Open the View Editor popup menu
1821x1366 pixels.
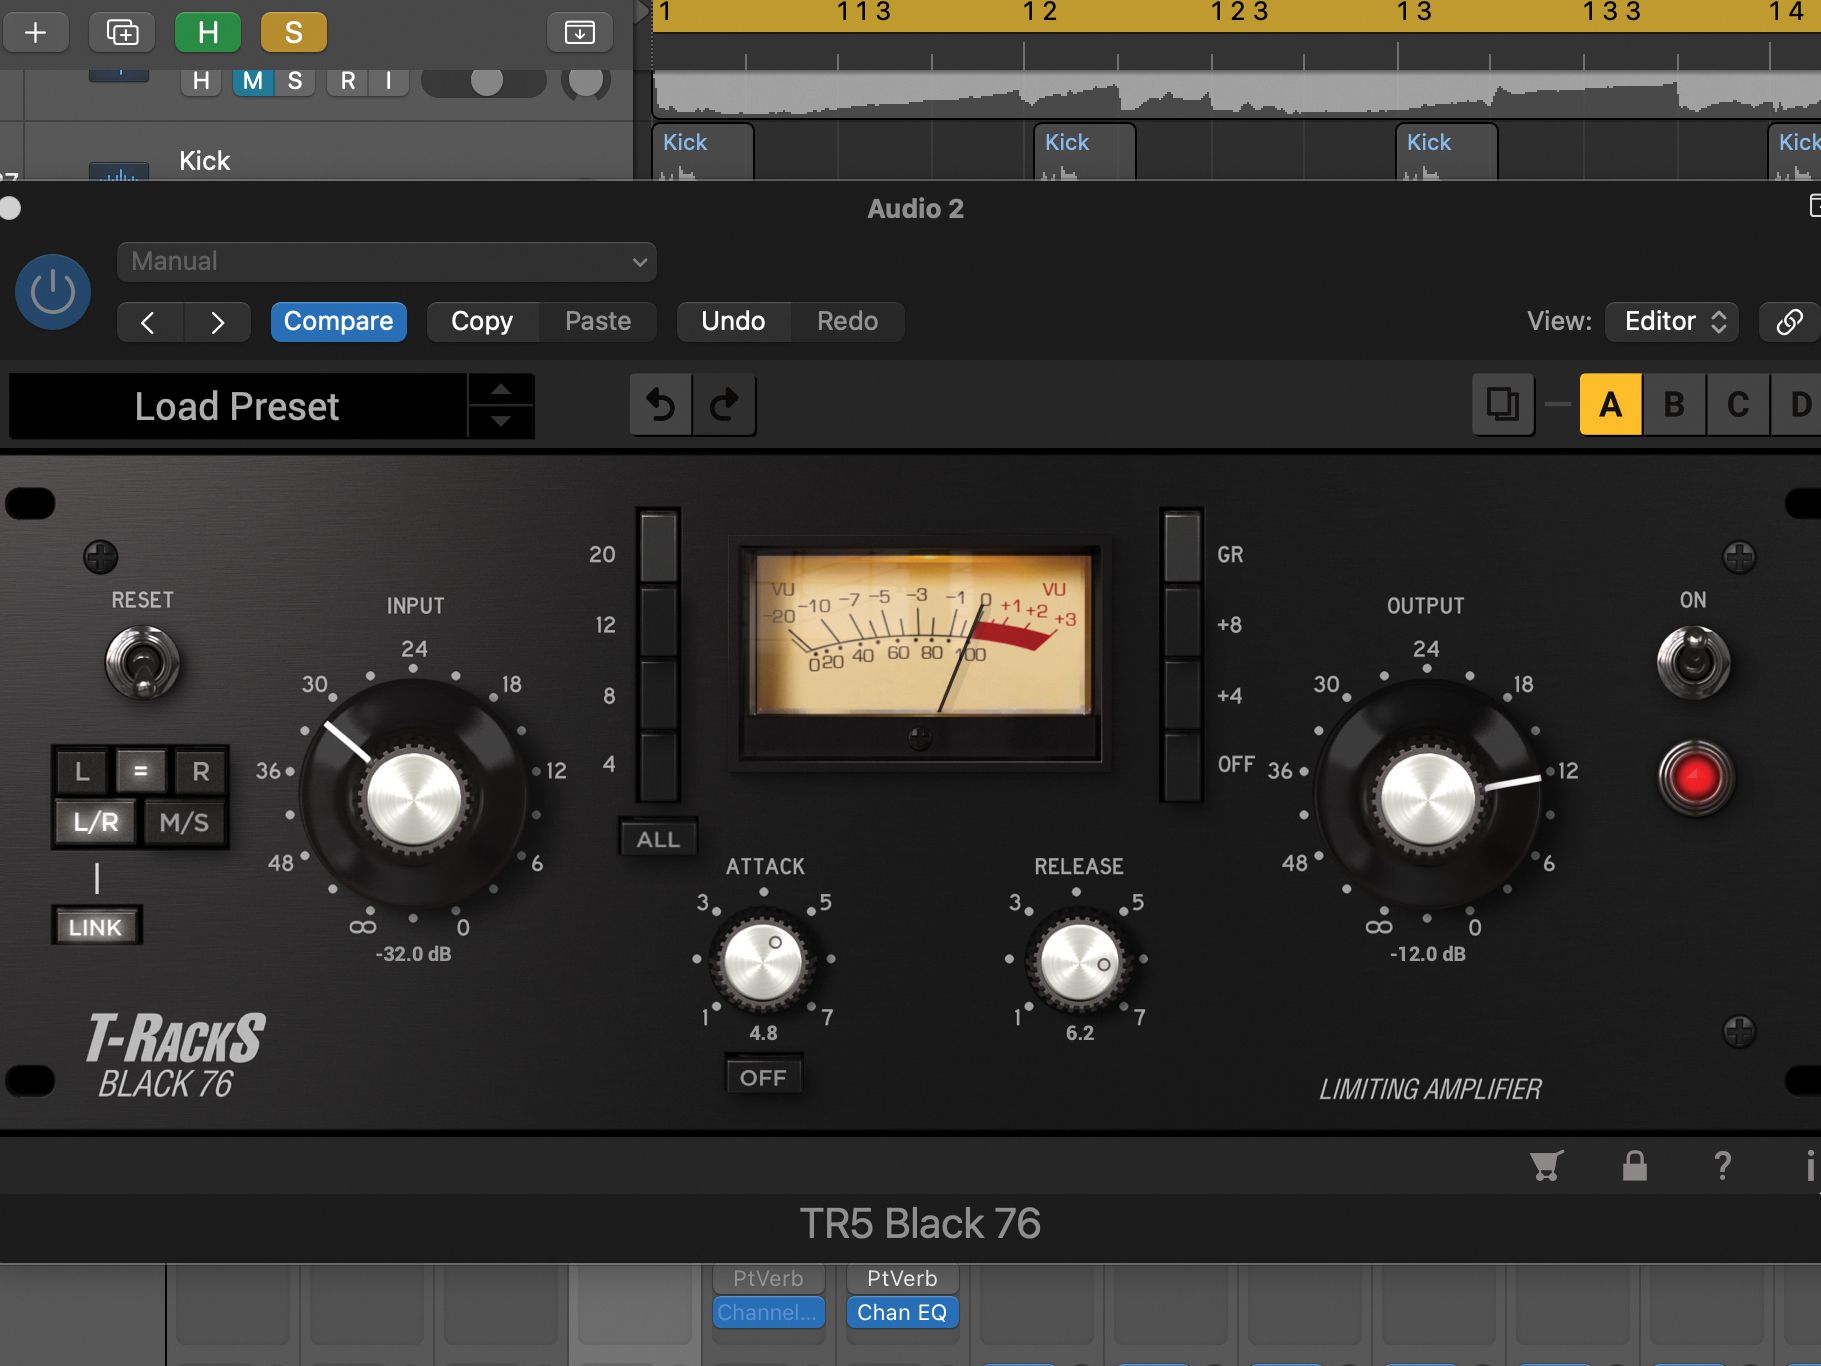pyautogui.click(x=1672, y=322)
